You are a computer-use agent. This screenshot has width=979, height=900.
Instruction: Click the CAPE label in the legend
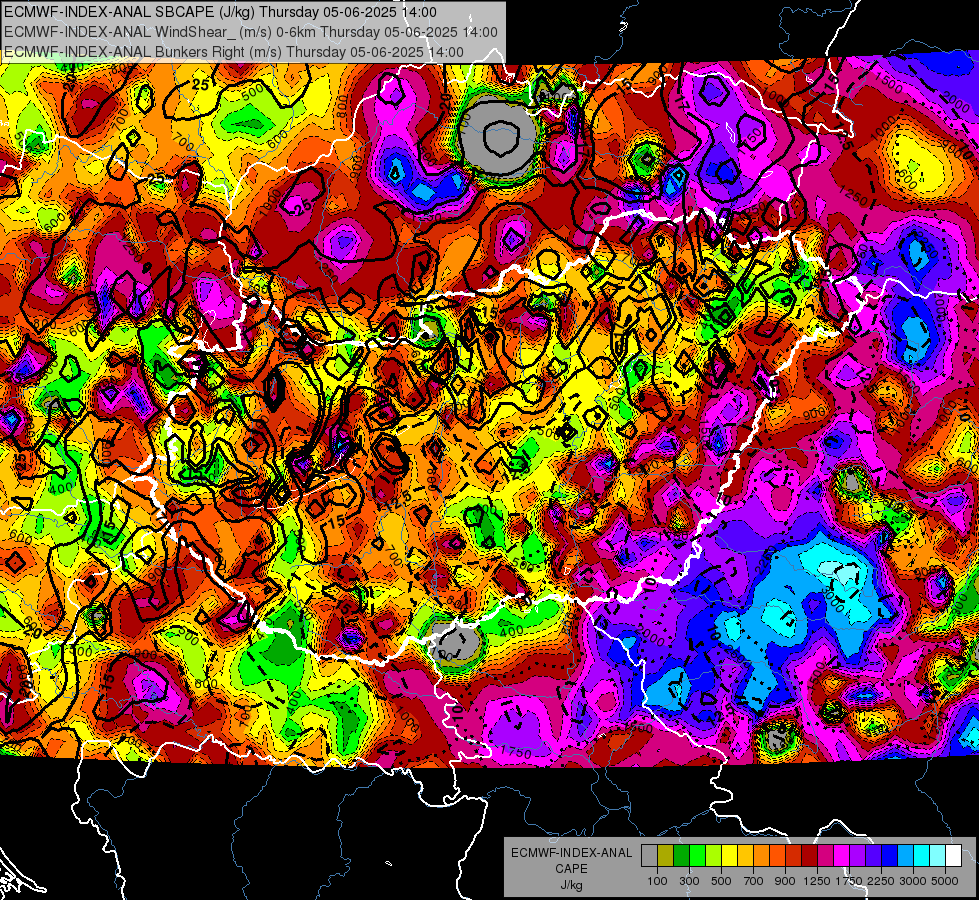(x=571, y=868)
